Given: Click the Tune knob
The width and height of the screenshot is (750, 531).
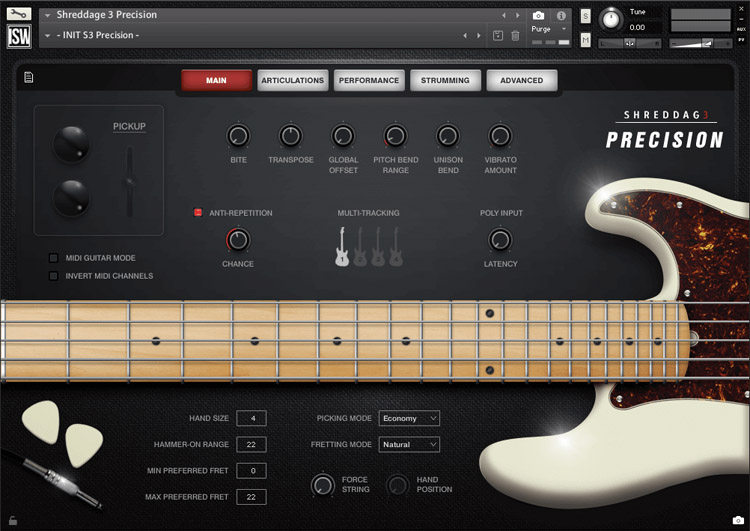Looking at the screenshot, I should point(611,19).
